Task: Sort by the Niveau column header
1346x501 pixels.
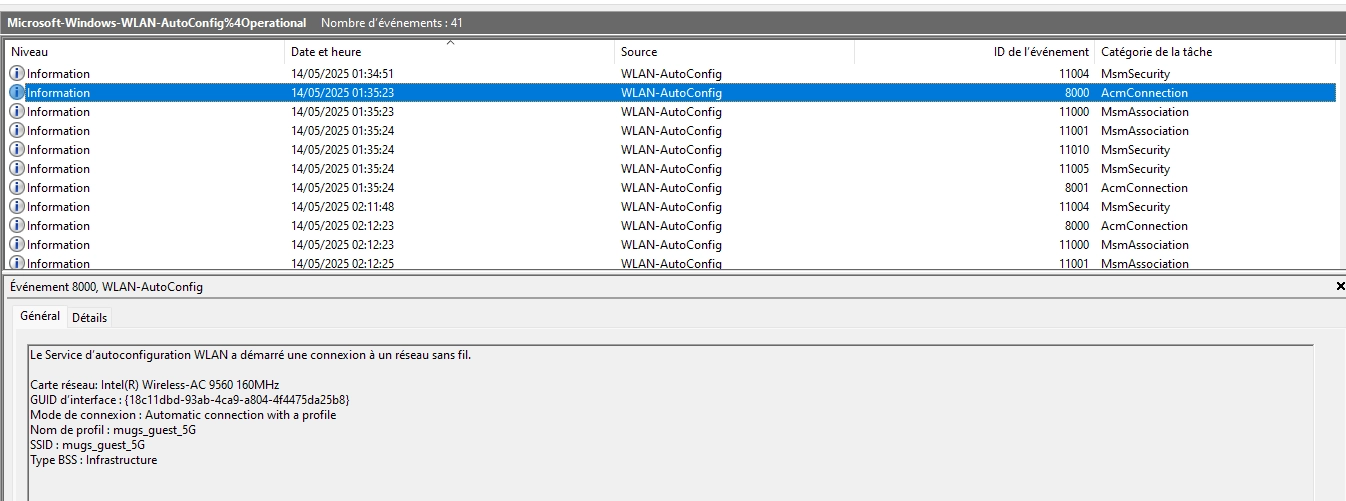Action: click(29, 52)
